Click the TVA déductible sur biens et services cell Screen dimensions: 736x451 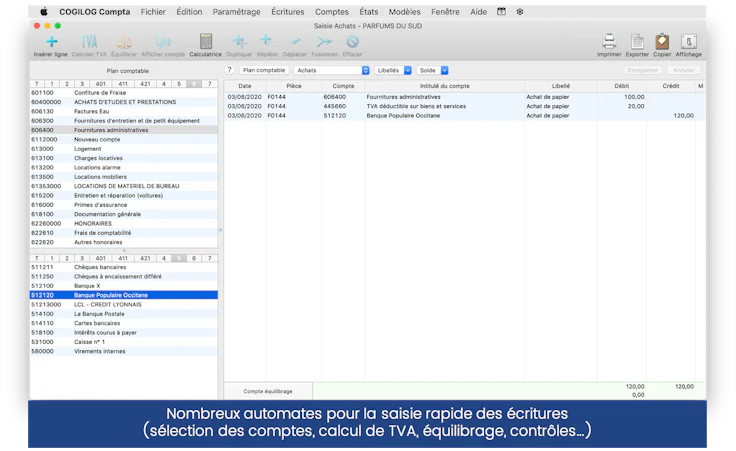(x=445, y=106)
